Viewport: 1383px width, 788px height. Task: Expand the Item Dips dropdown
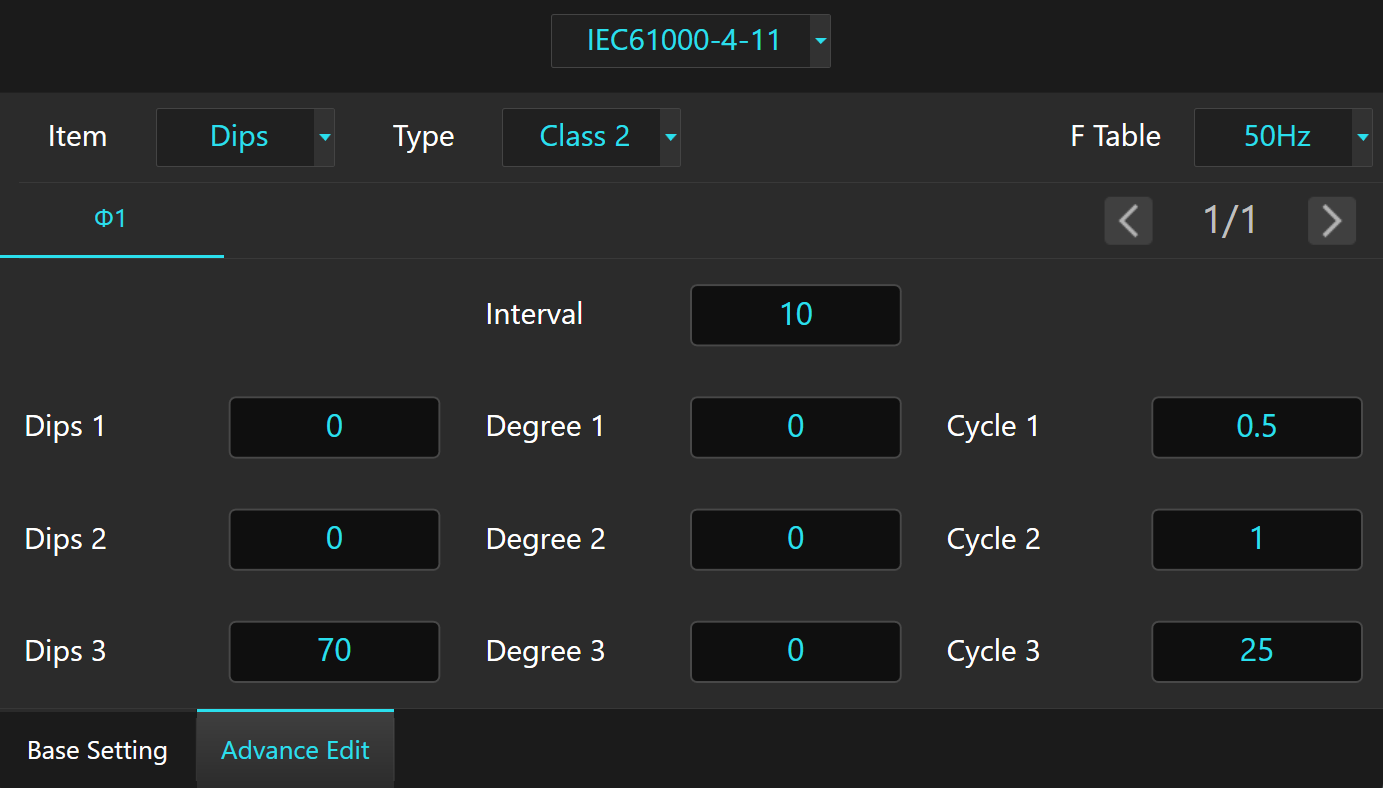245,137
